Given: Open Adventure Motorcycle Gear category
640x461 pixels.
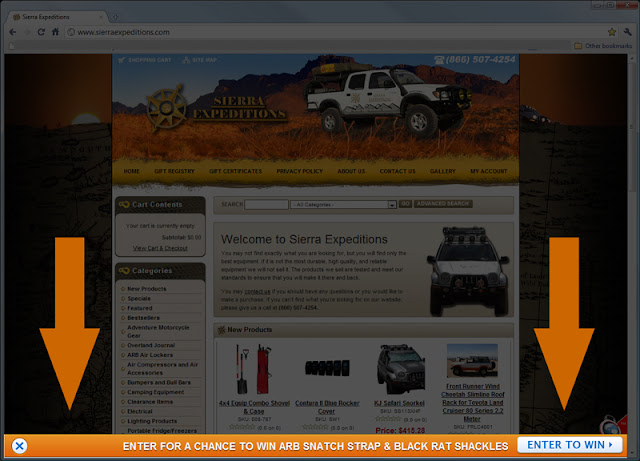Looking at the screenshot, I should pyautogui.click(x=158, y=331).
